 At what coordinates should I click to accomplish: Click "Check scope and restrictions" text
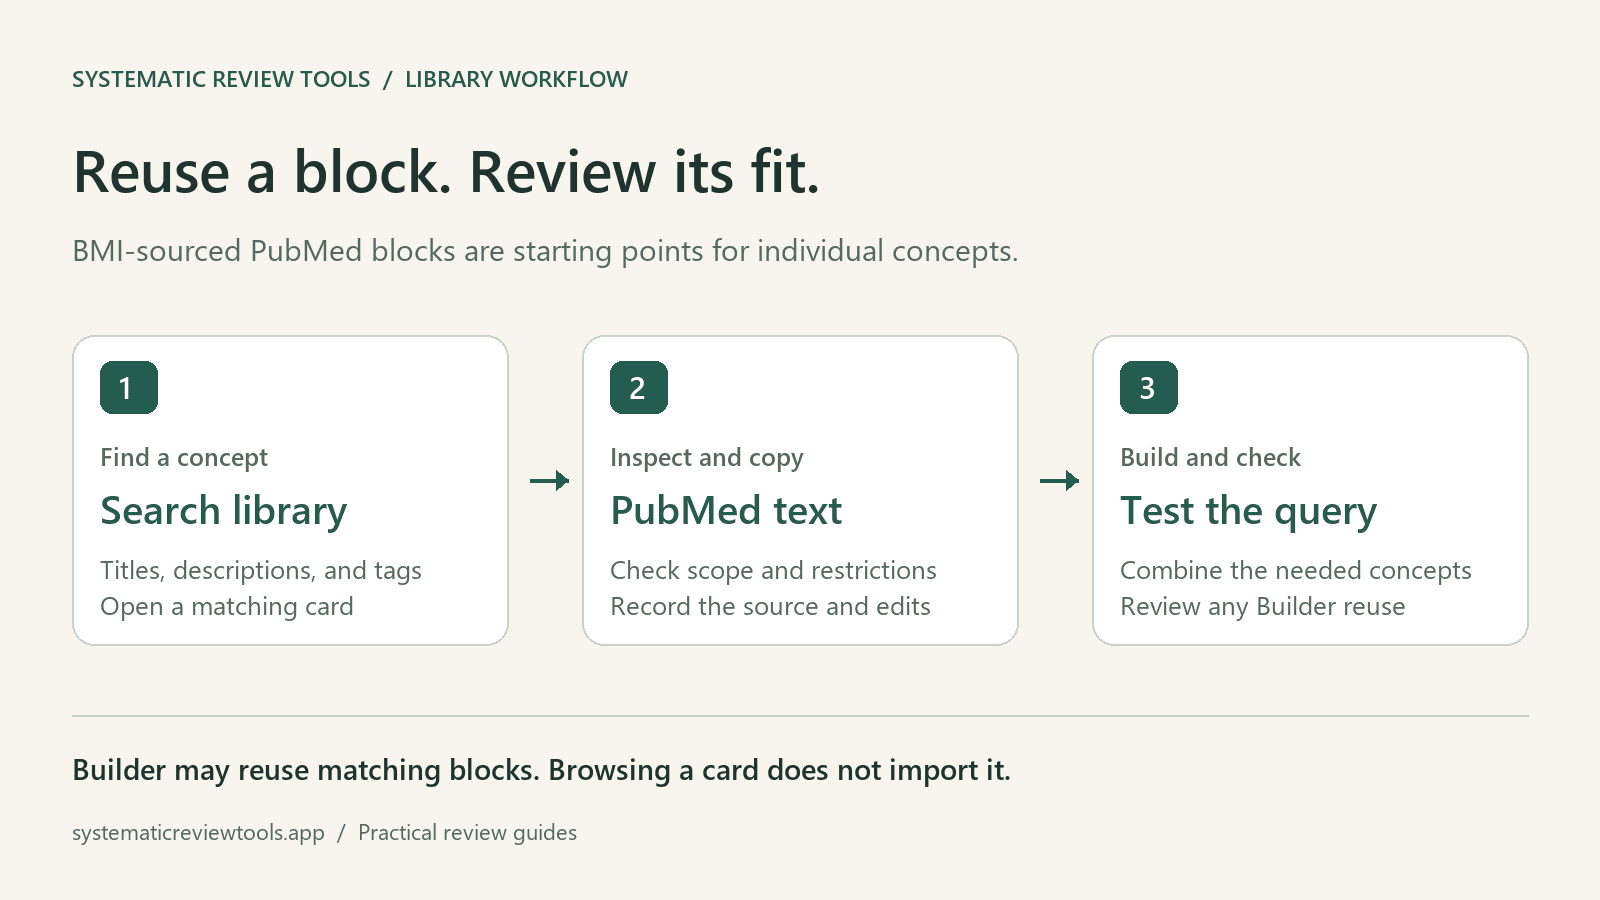pyautogui.click(x=773, y=571)
